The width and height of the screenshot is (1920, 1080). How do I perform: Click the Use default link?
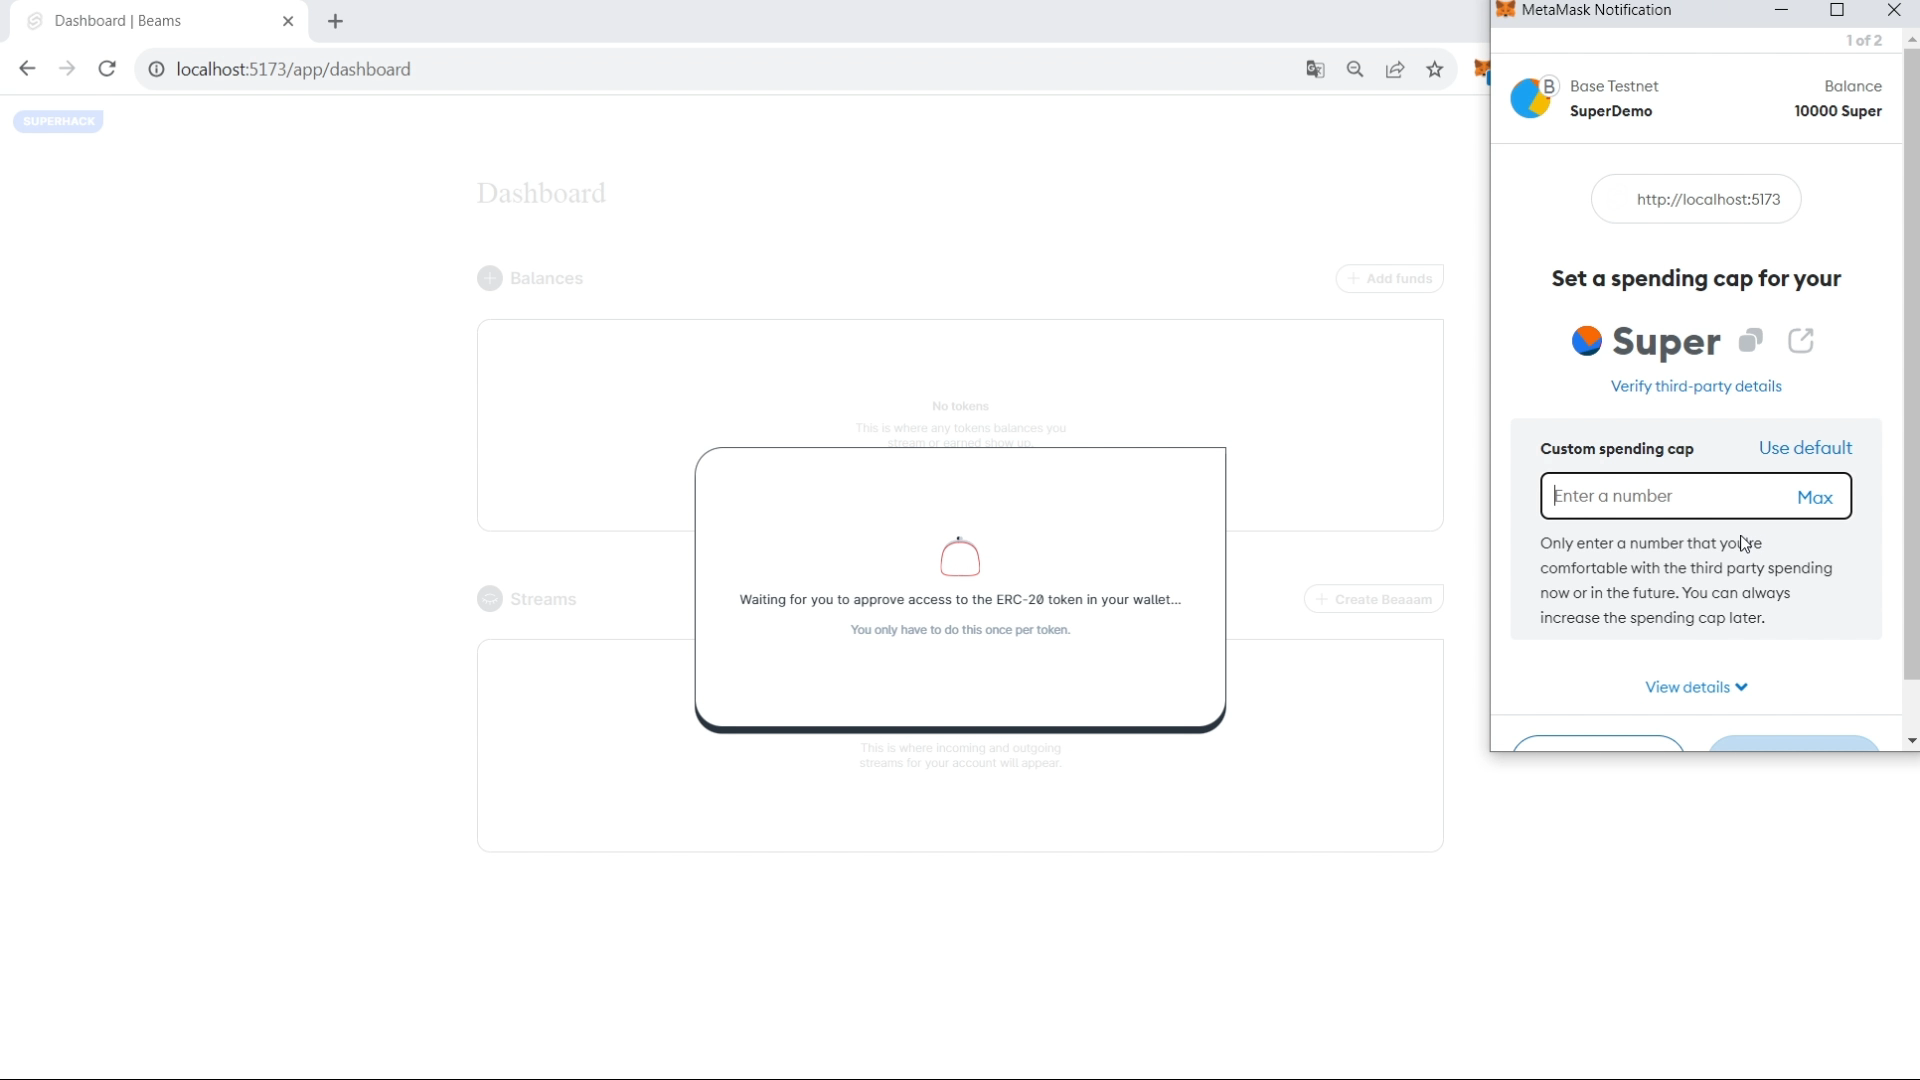click(x=1805, y=448)
